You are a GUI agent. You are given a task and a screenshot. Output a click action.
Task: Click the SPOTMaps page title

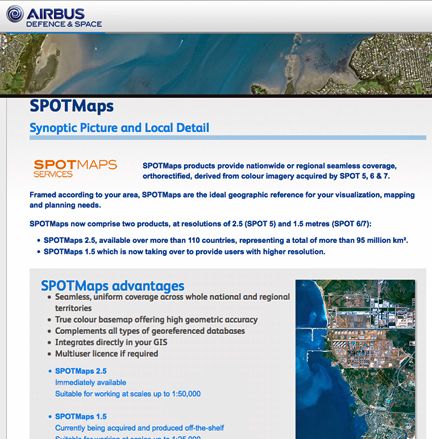click(72, 106)
